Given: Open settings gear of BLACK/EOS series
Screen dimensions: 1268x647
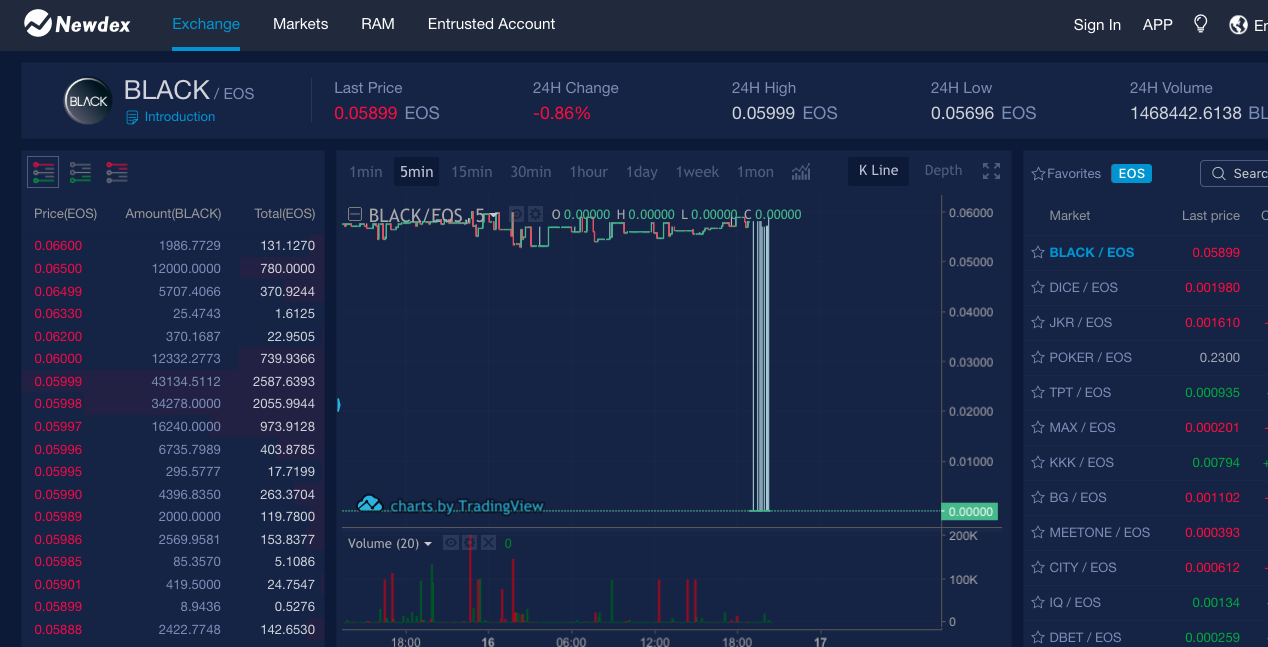Looking at the screenshot, I should tap(535, 214).
